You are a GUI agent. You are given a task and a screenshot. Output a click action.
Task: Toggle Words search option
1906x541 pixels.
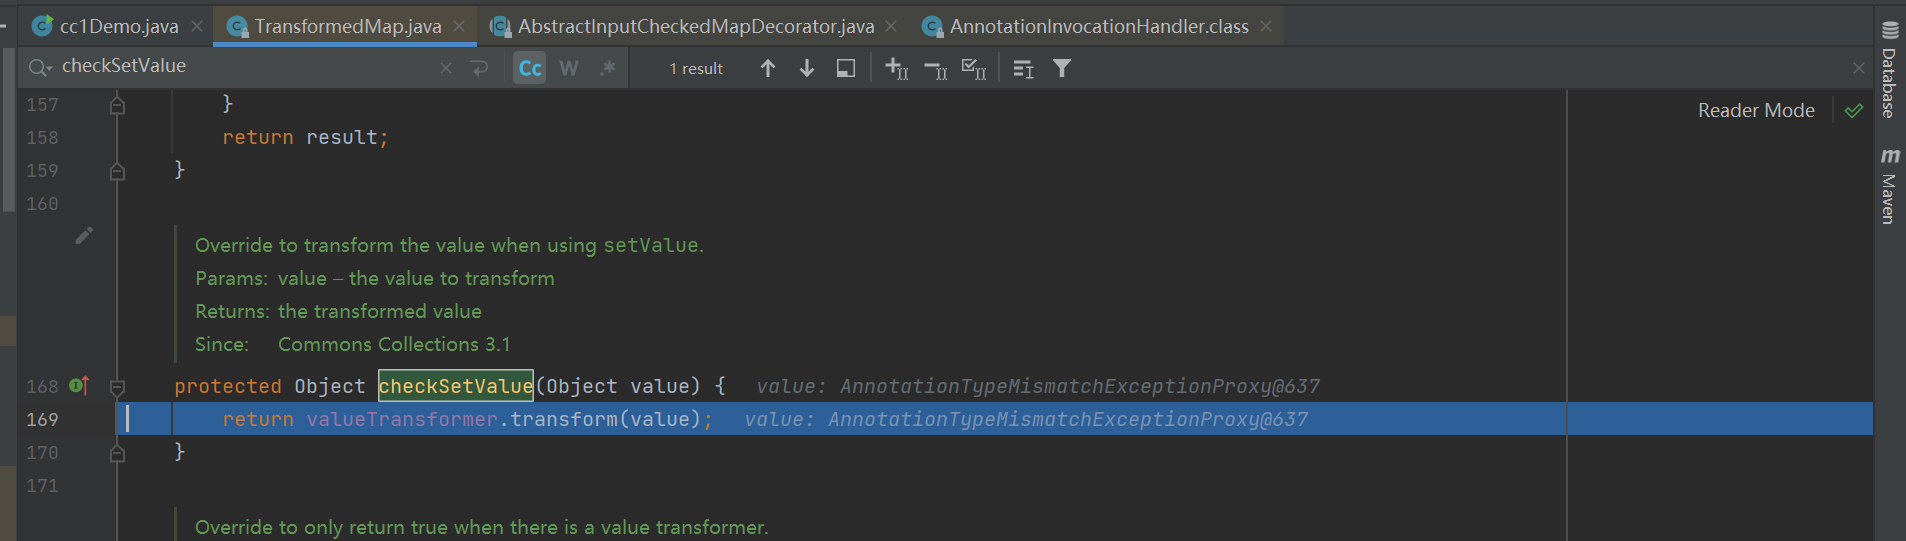569,68
